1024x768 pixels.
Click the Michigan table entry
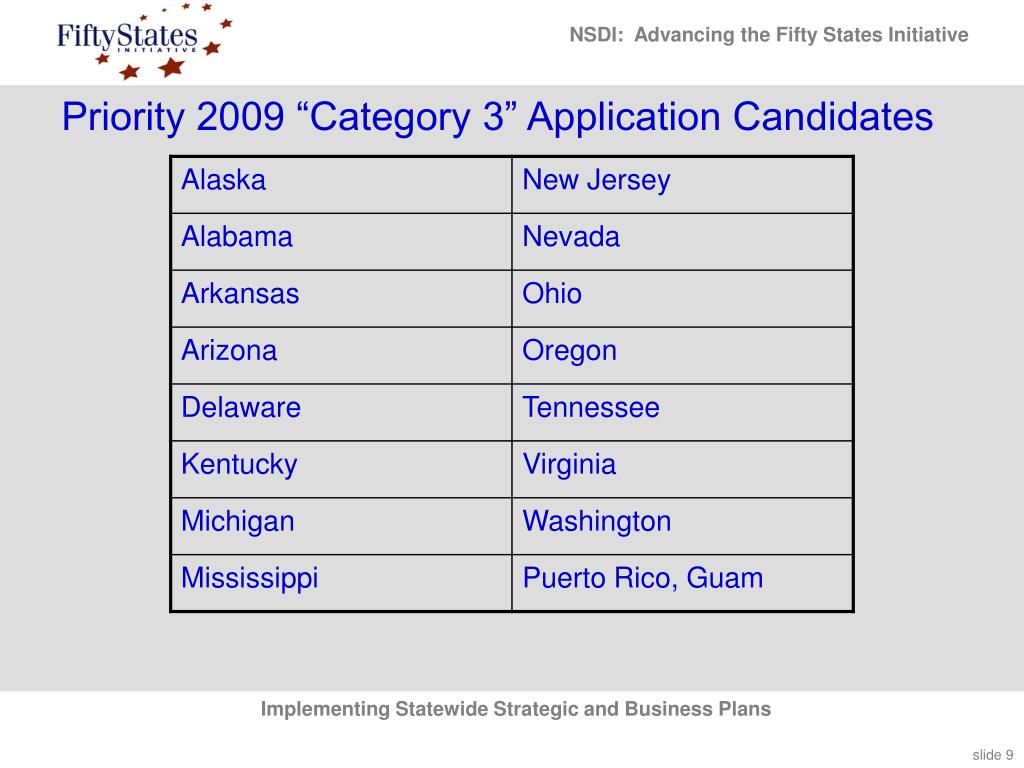[x=341, y=526]
